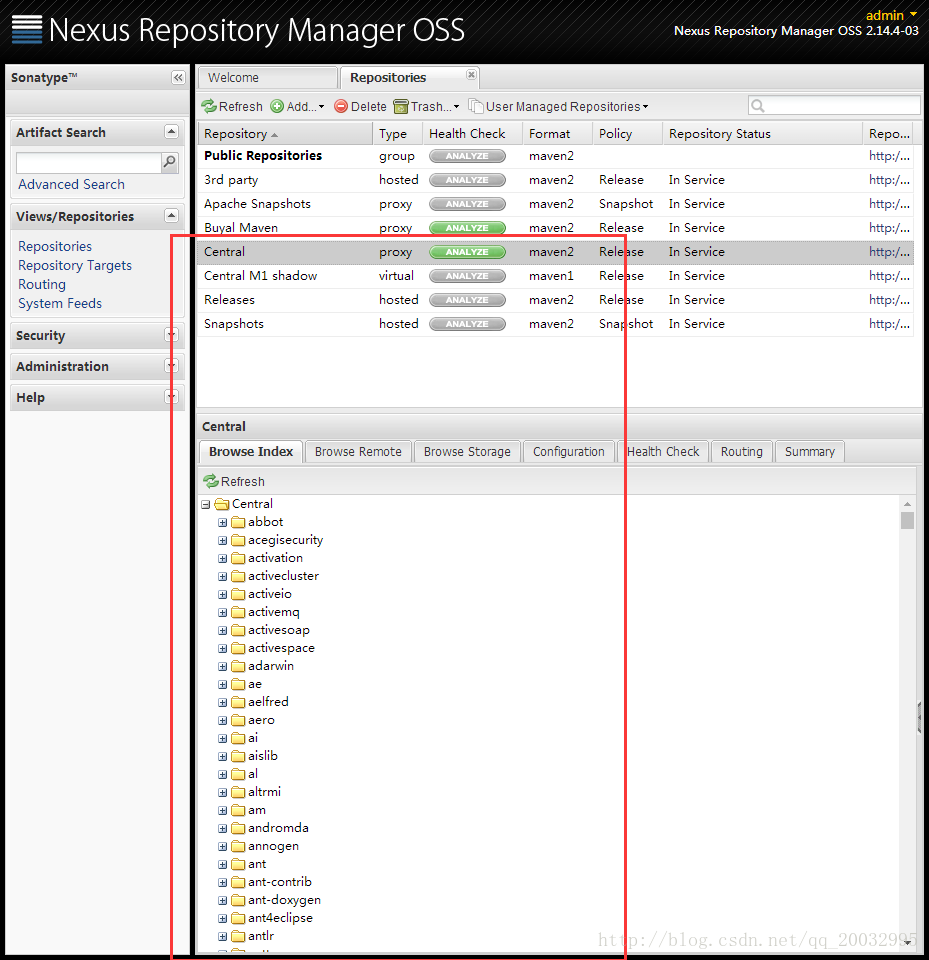Close the Repositories tab

[x=471, y=74]
